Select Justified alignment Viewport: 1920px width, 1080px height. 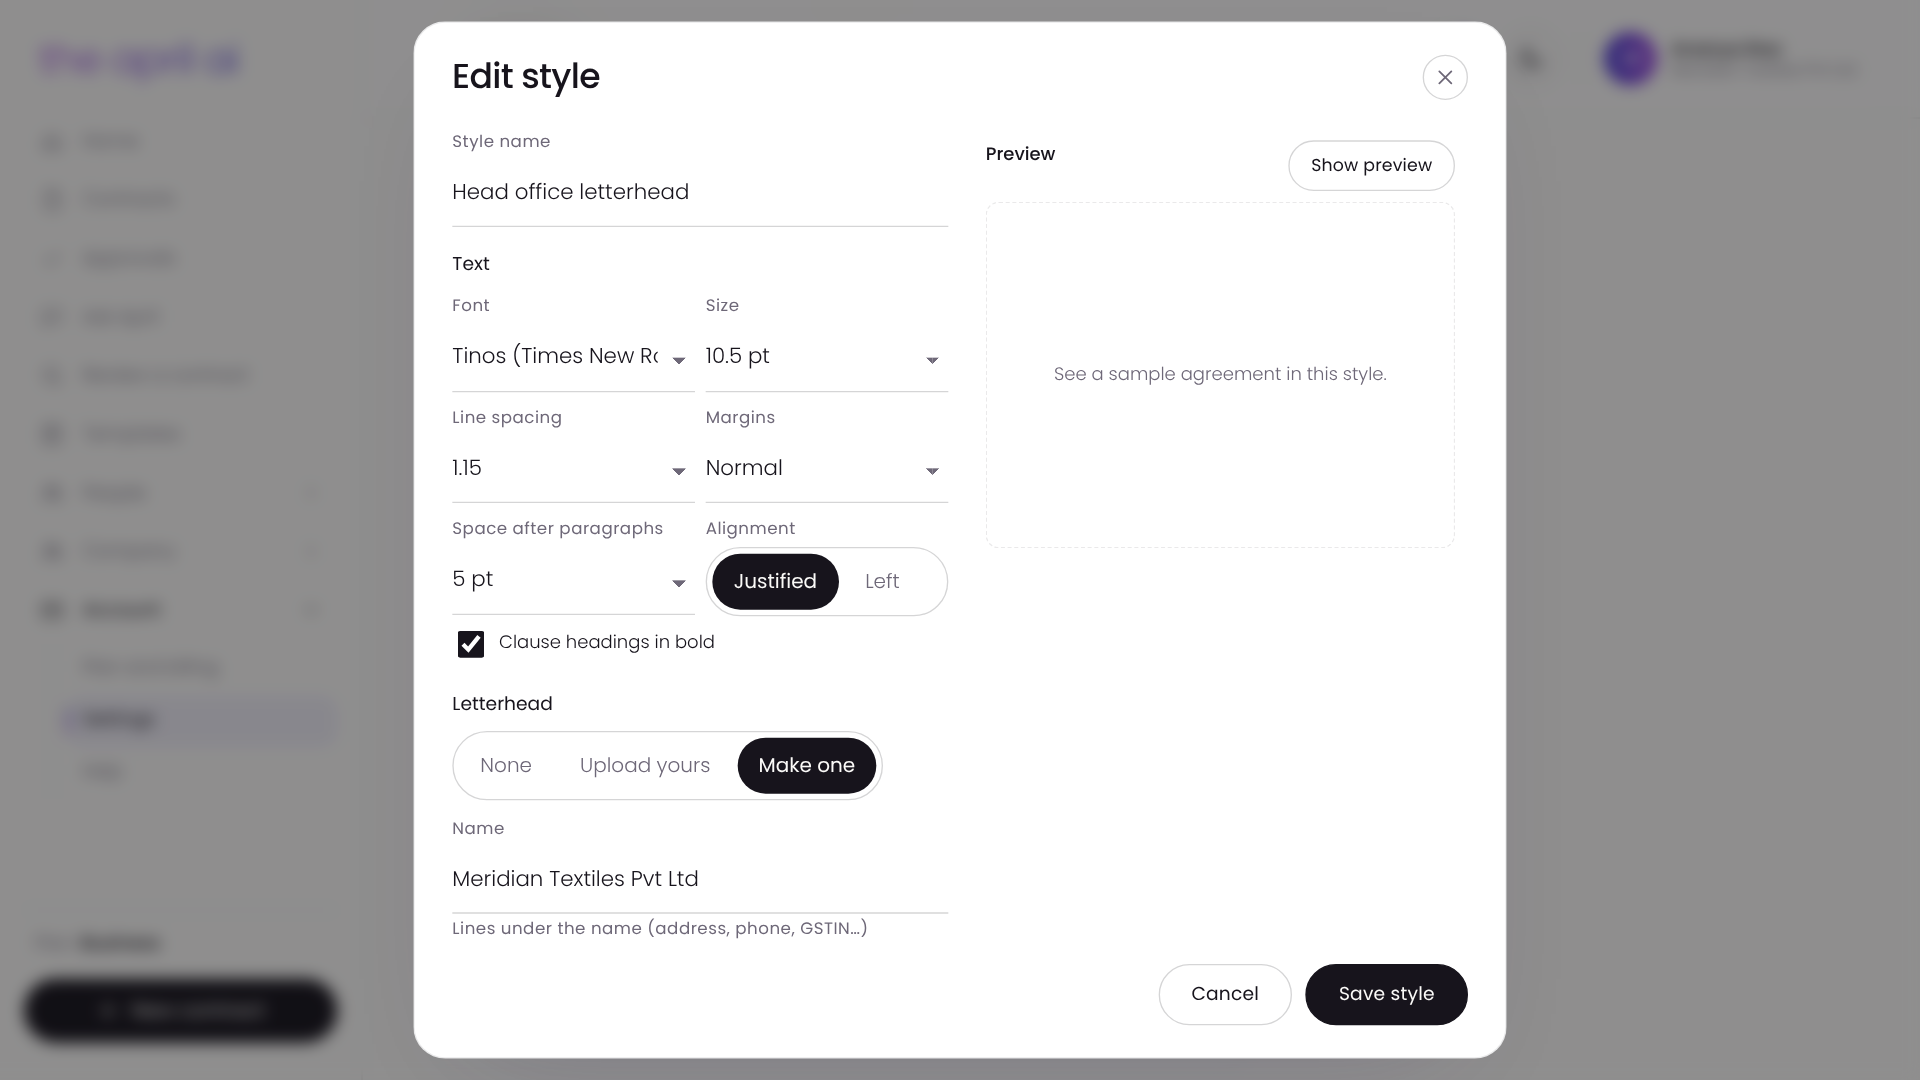point(775,581)
